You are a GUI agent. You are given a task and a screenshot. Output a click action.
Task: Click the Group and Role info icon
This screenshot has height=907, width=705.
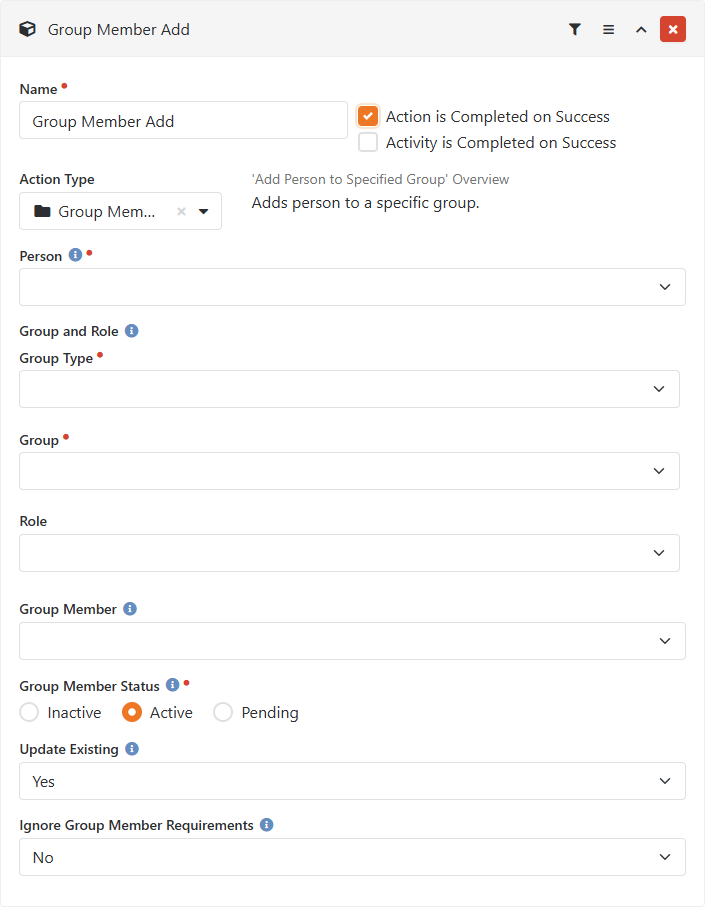[x=132, y=331]
